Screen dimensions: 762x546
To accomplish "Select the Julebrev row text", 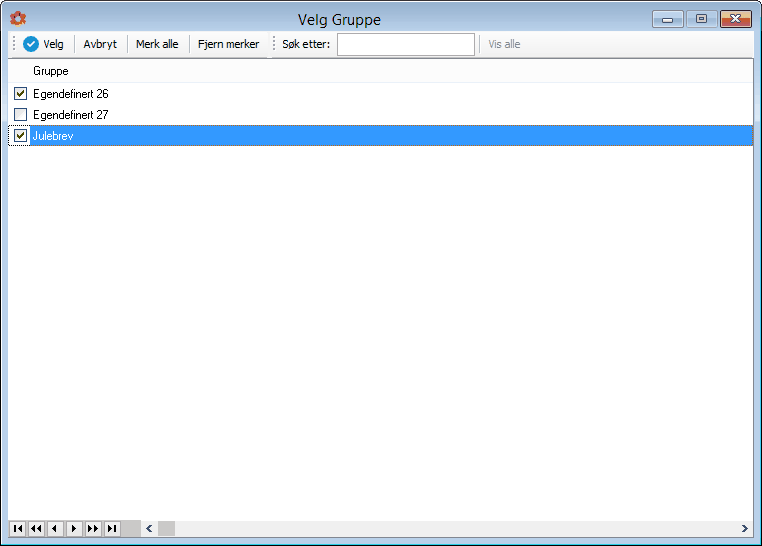I will [53, 136].
